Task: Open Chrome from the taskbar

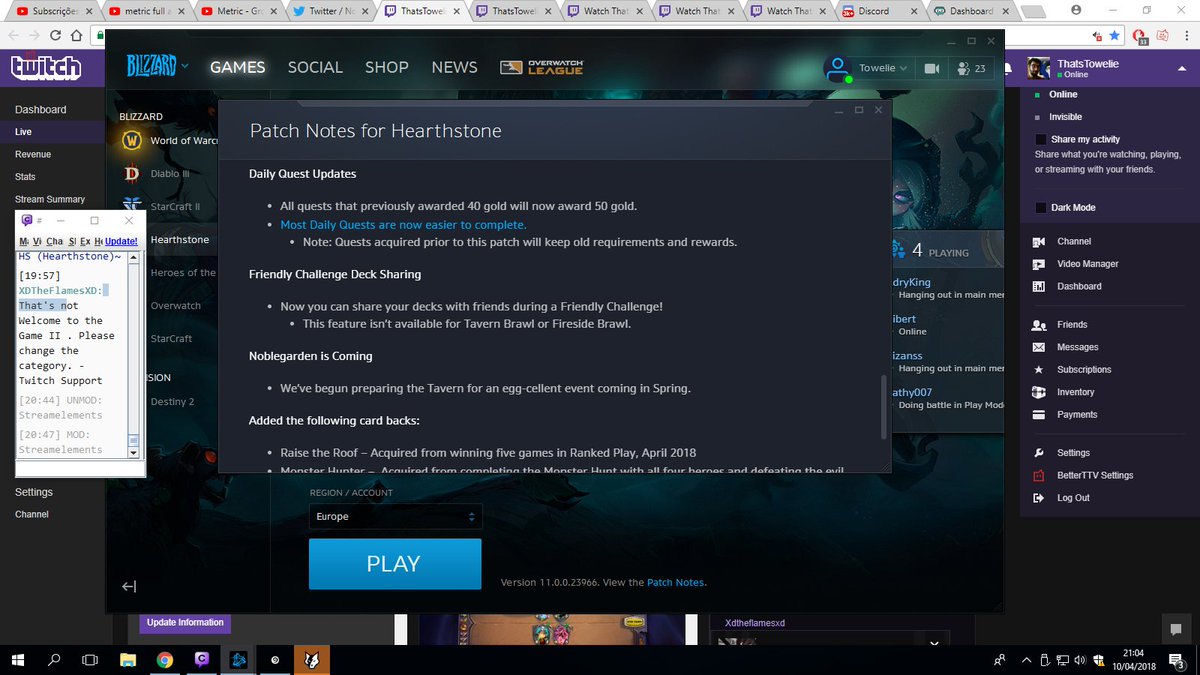Action: coord(165,660)
